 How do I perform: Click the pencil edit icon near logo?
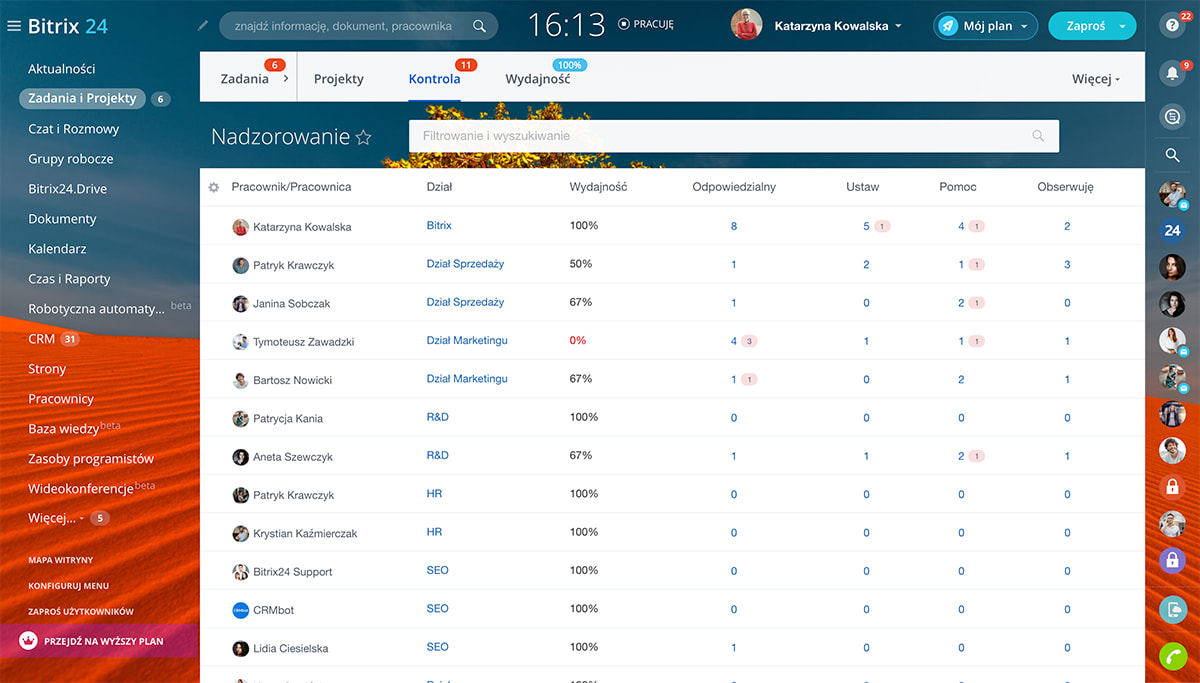point(203,26)
